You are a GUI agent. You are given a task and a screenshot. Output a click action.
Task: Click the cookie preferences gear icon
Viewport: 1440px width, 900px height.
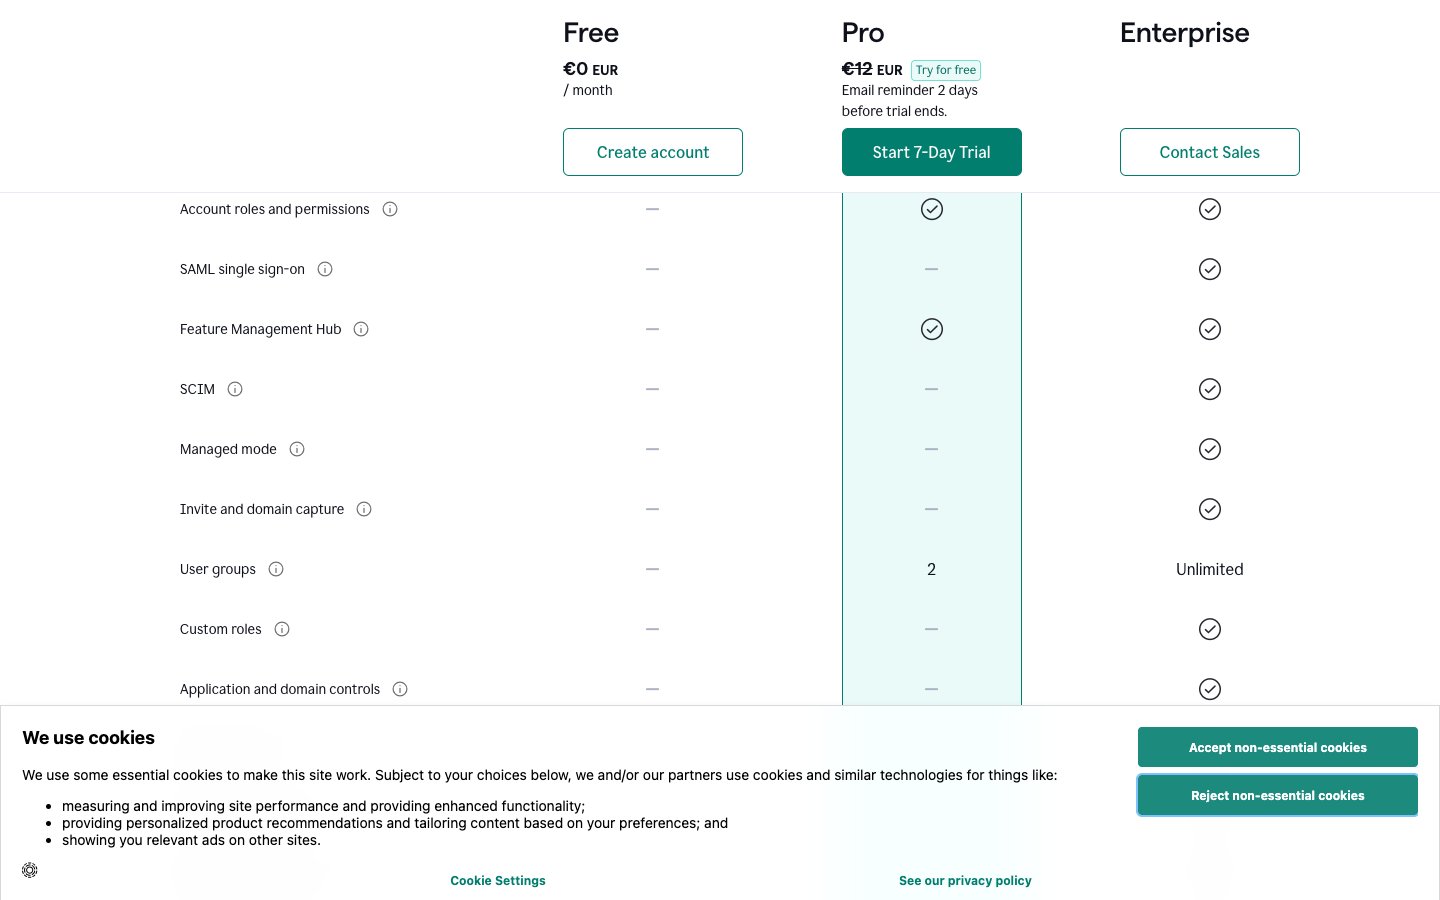pos(30,870)
